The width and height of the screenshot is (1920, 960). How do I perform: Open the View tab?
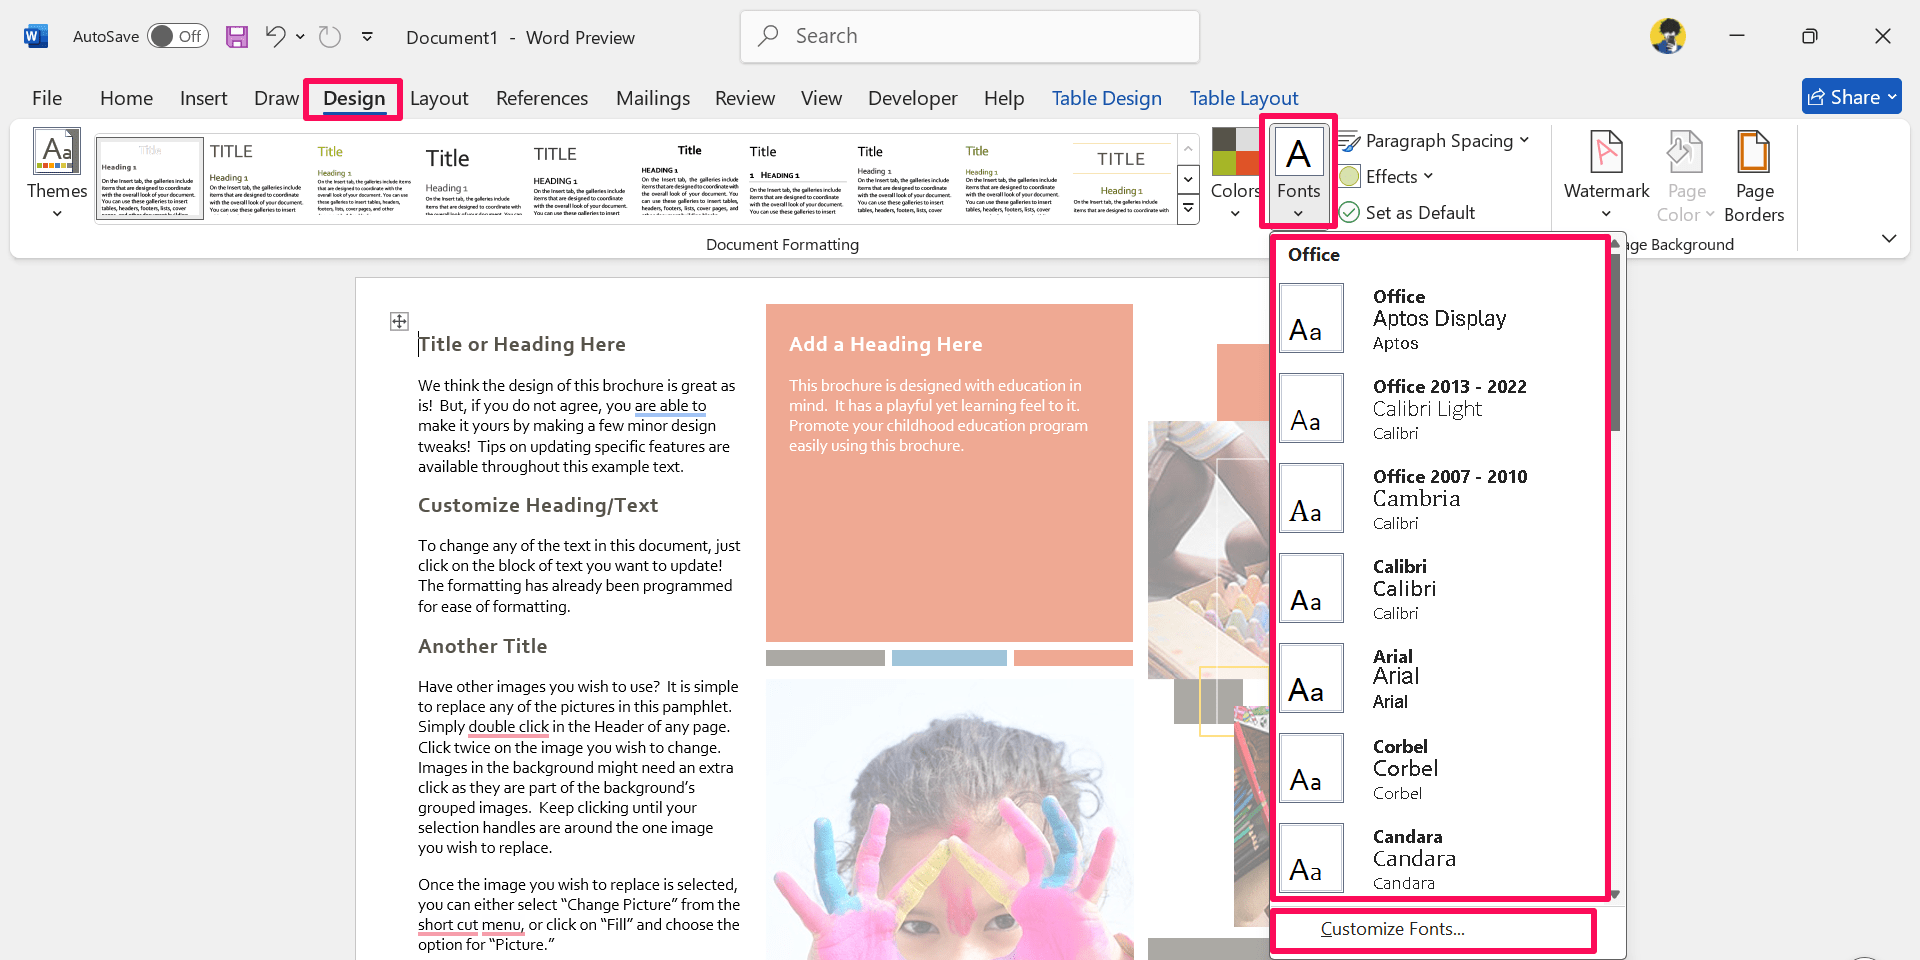tap(821, 98)
